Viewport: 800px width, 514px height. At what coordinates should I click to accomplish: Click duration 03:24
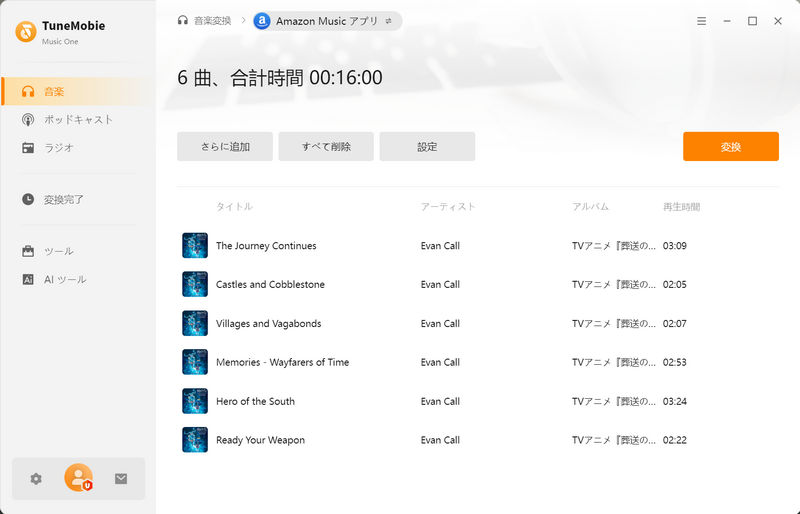(674, 401)
